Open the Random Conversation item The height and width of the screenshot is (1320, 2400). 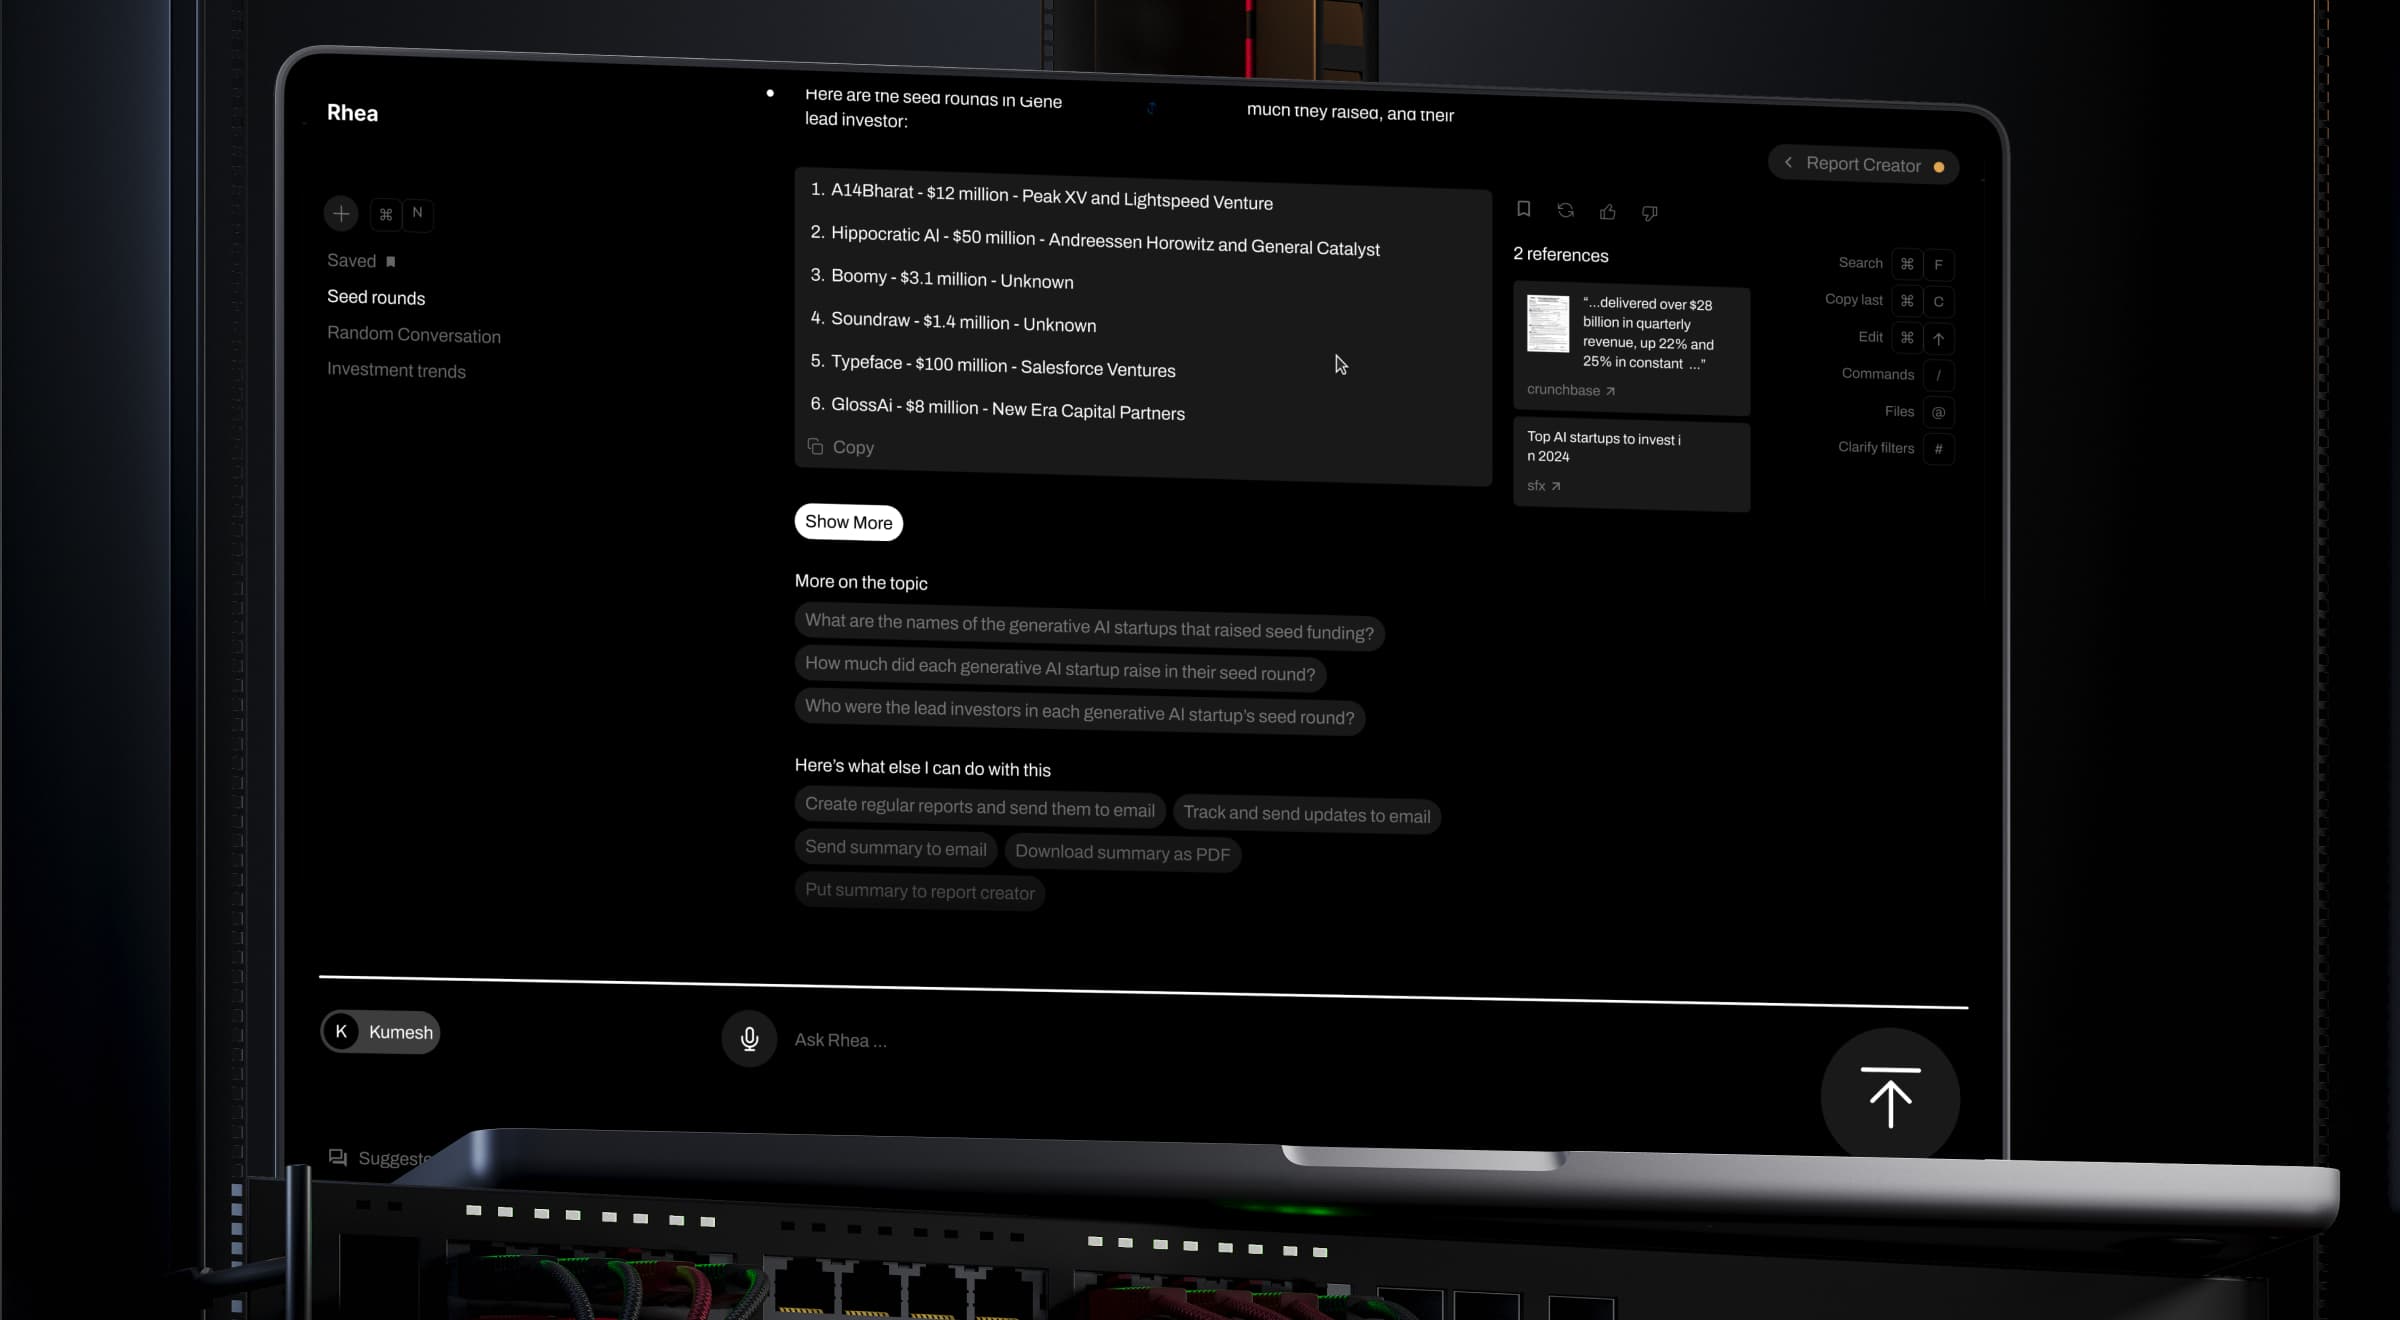414,335
